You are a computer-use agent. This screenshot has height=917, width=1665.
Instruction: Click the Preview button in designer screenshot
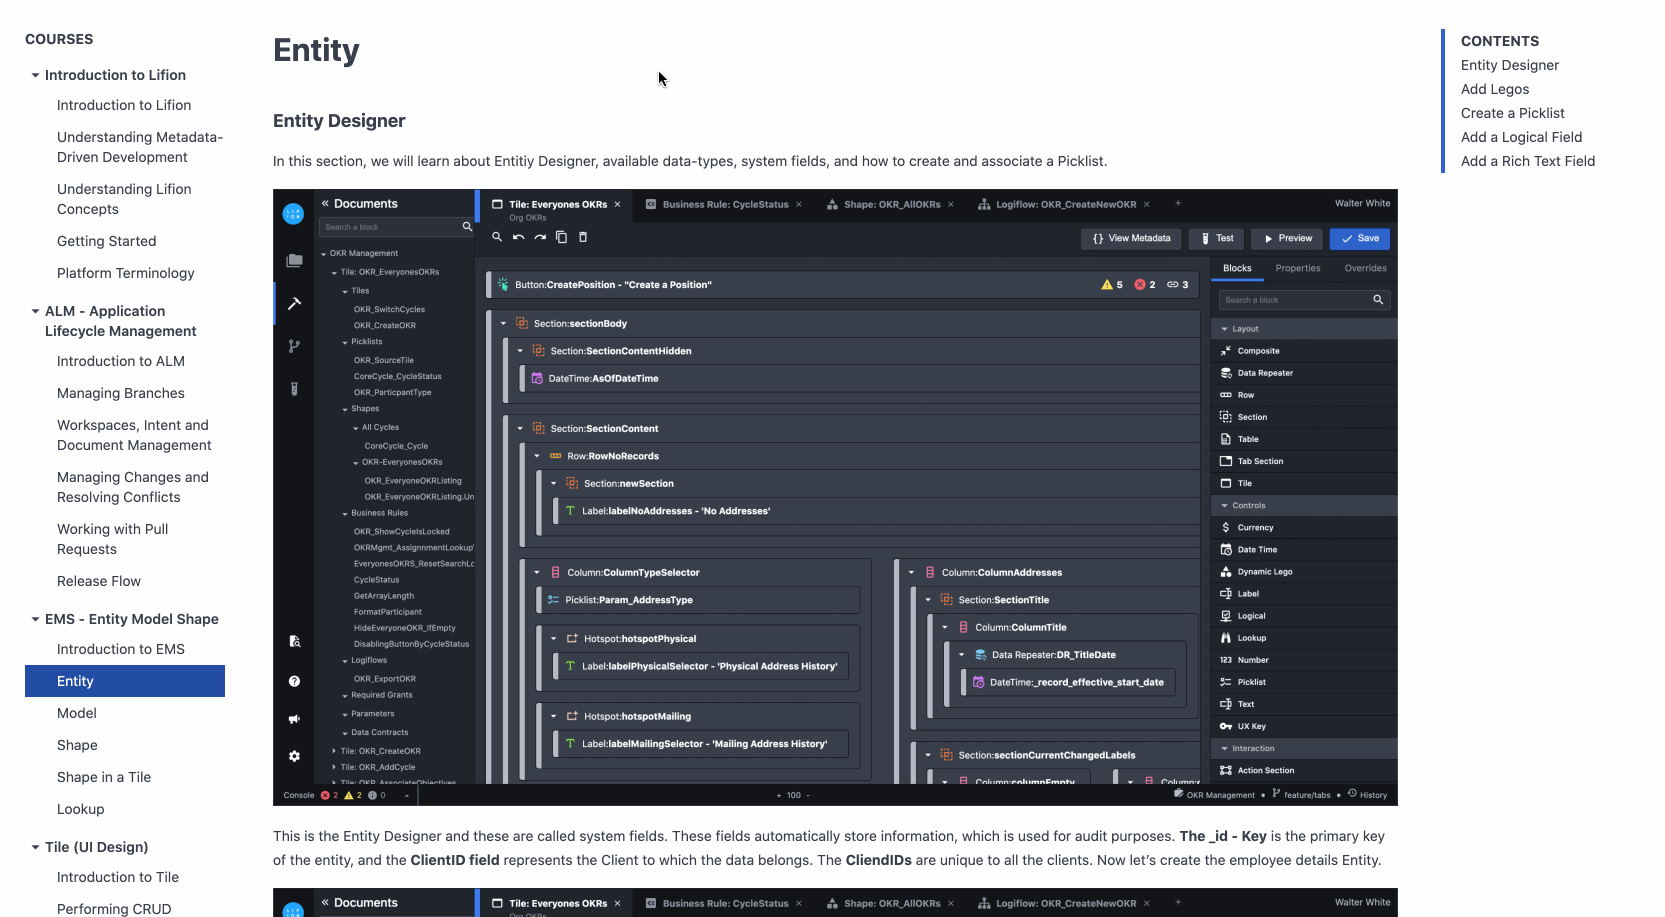click(1287, 238)
